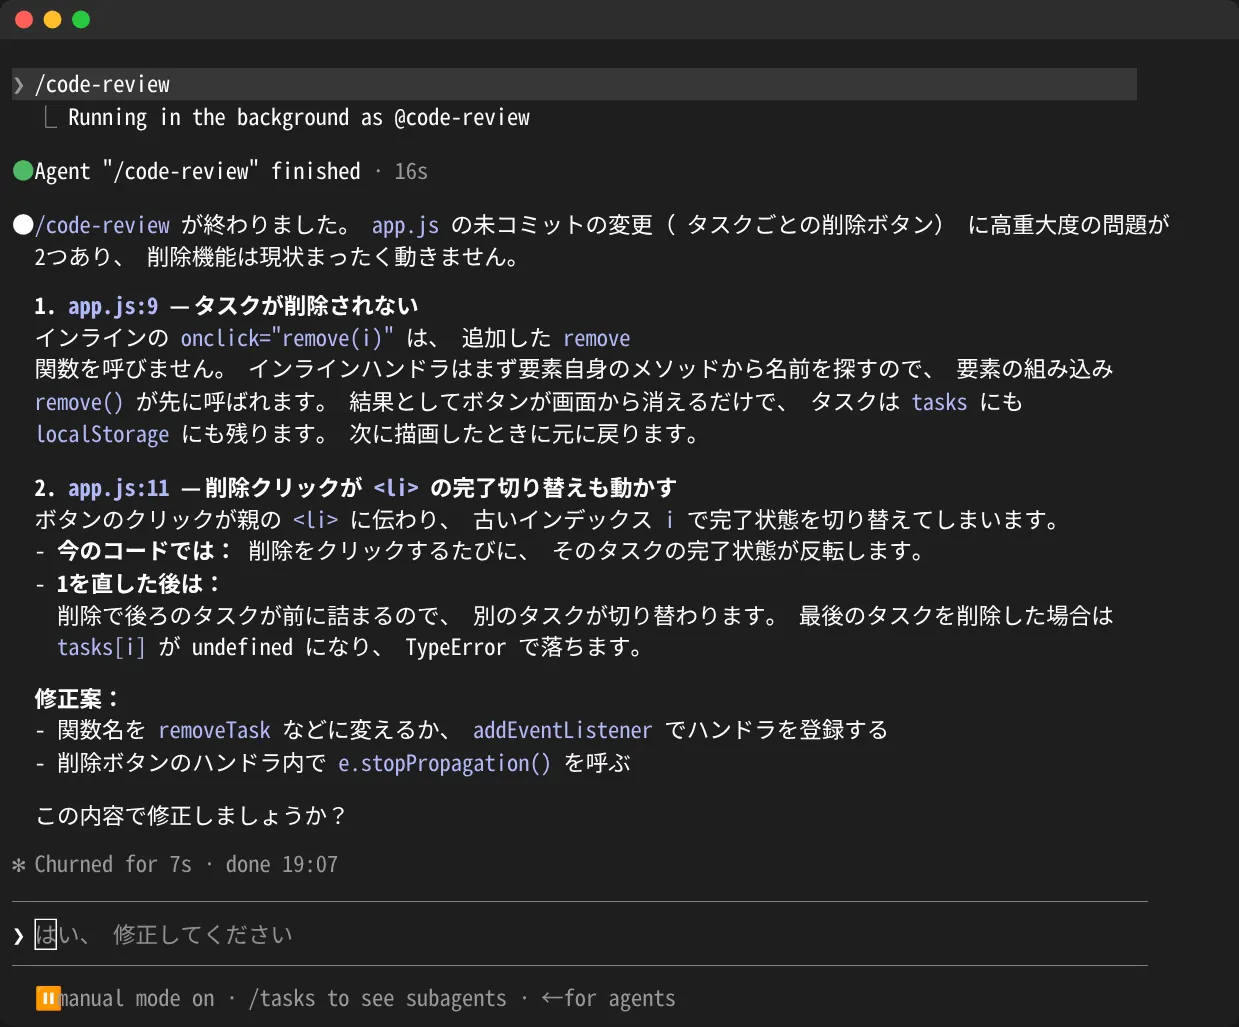
Task: Click the localStorage code word
Action: click(x=103, y=435)
